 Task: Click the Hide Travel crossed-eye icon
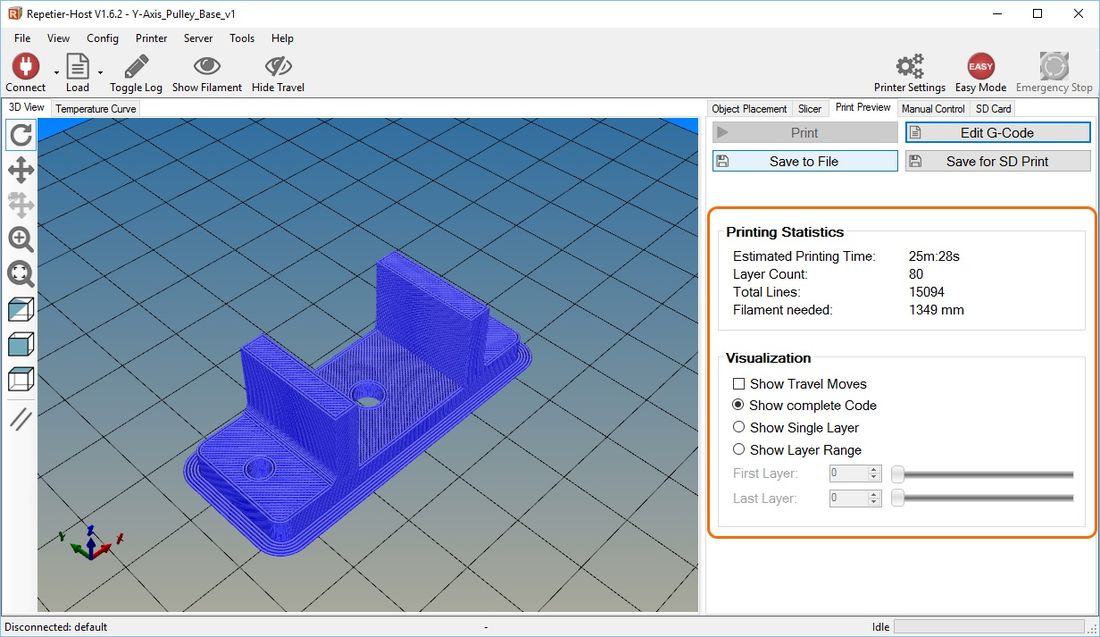(278, 67)
